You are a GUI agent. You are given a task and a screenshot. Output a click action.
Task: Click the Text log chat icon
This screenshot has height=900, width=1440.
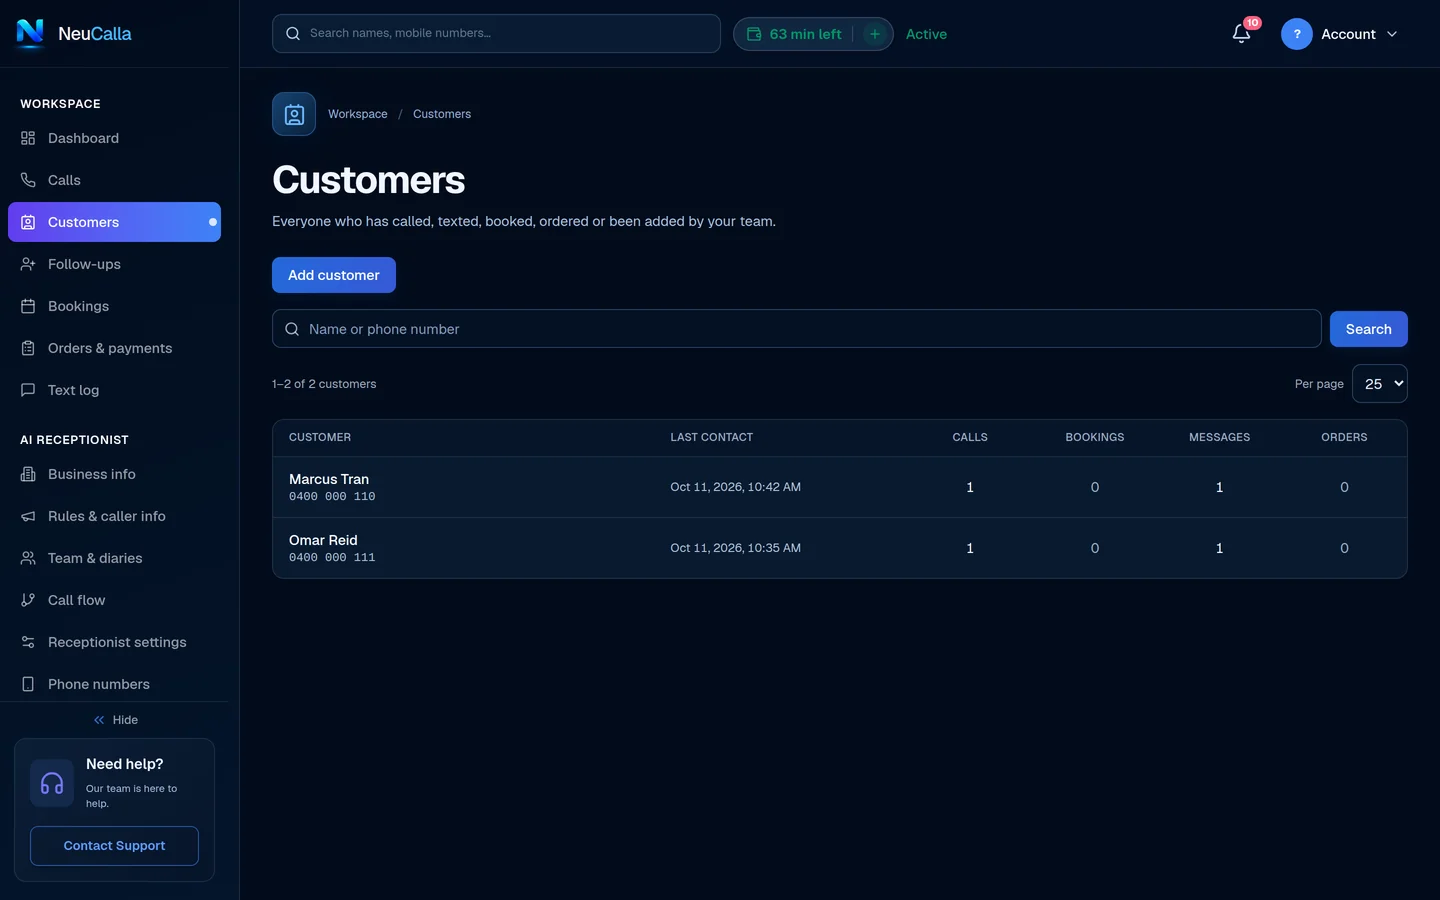[28, 390]
